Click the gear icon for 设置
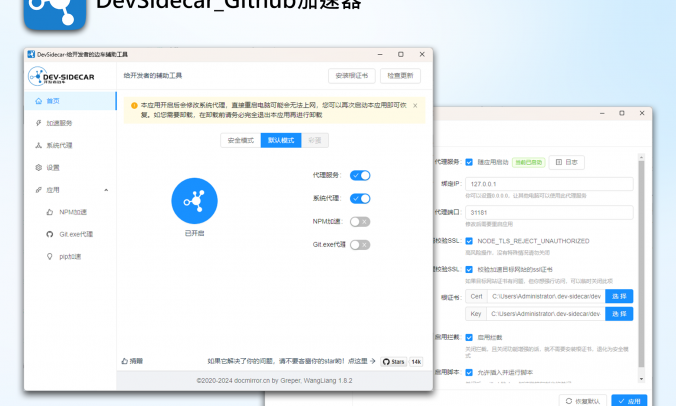Image resolution: width=676 pixels, height=406 pixels. click(38, 167)
